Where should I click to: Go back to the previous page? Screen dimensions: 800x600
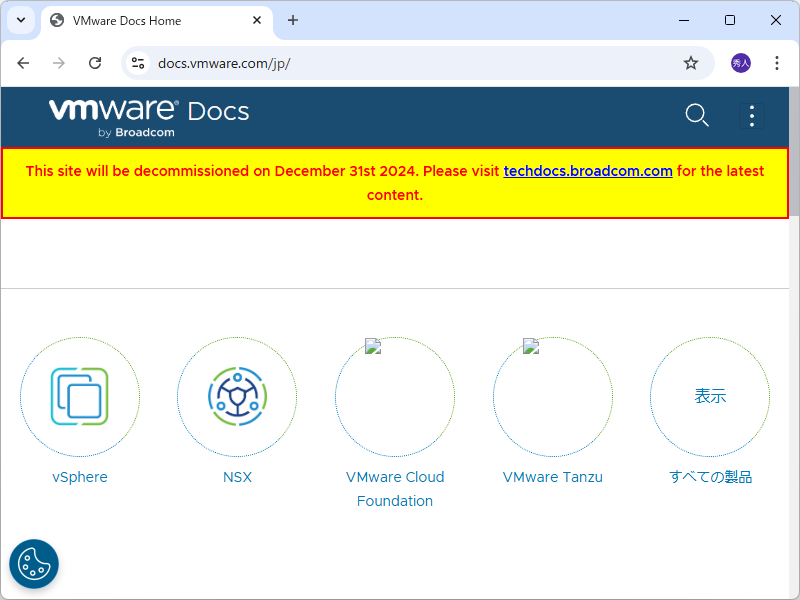tap(23, 62)
